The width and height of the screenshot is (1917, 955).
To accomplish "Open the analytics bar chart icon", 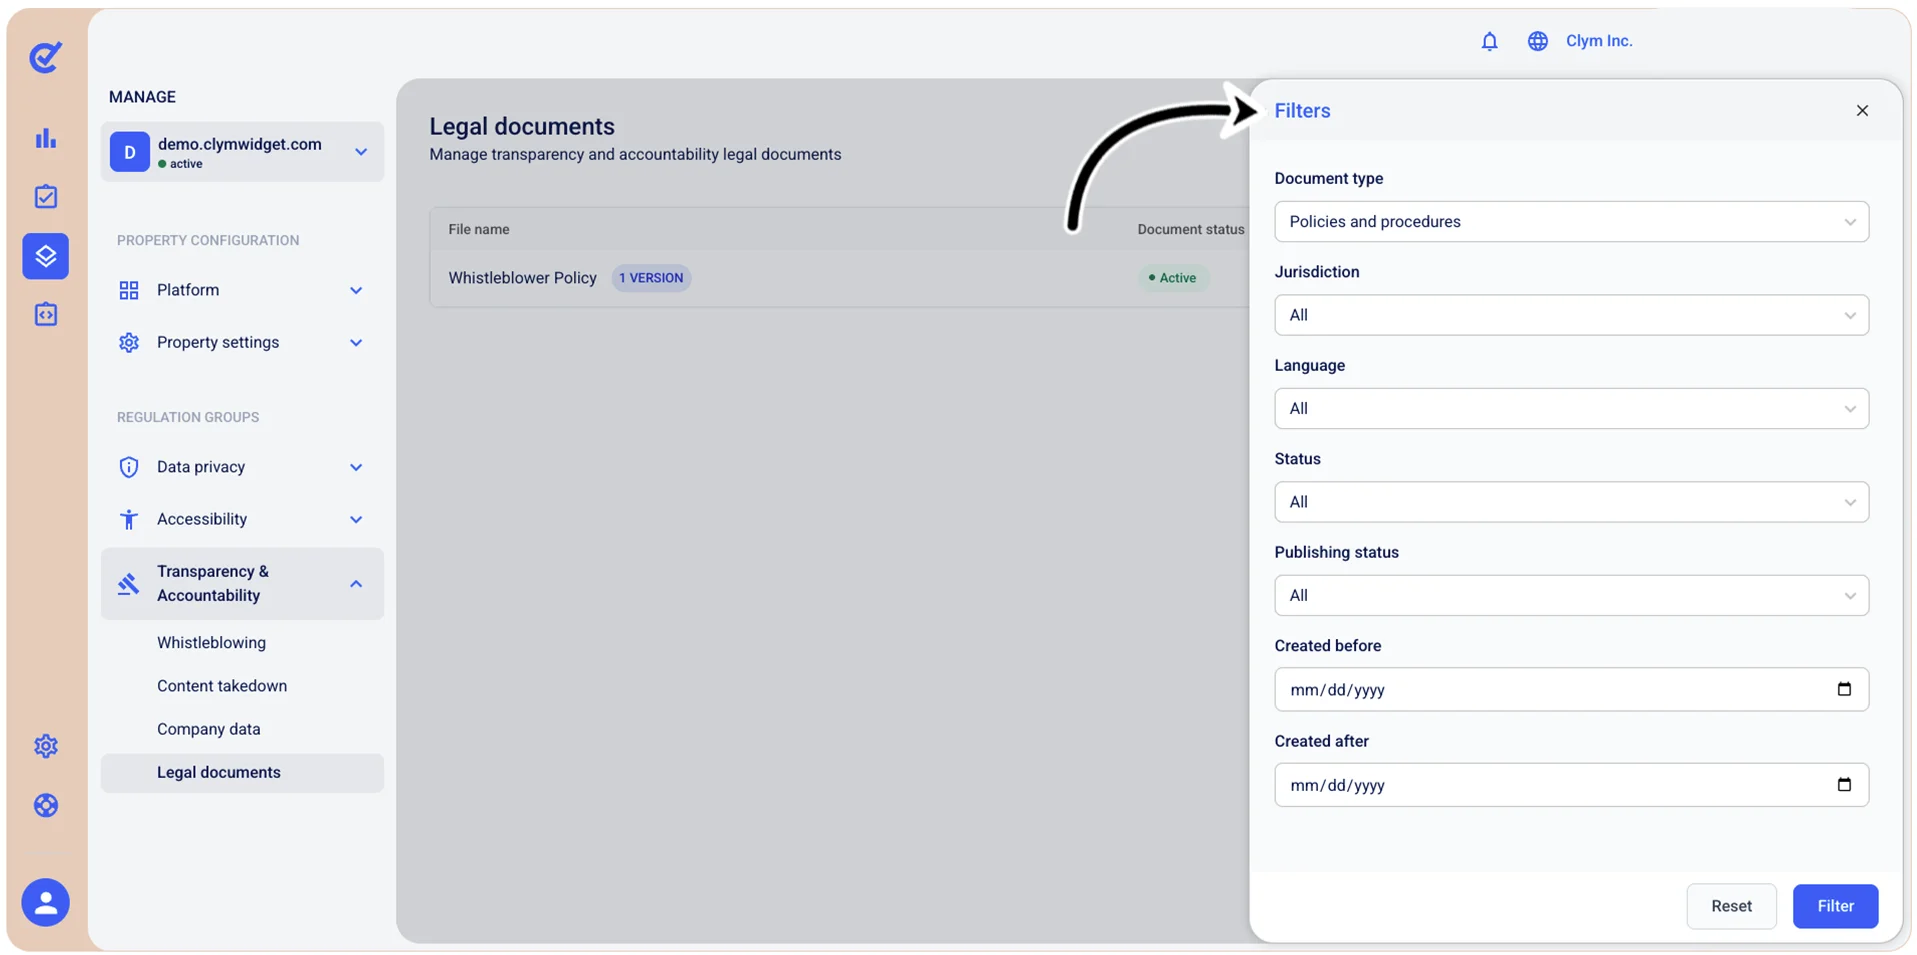I will pyautogui.click(x=46, y=138).
